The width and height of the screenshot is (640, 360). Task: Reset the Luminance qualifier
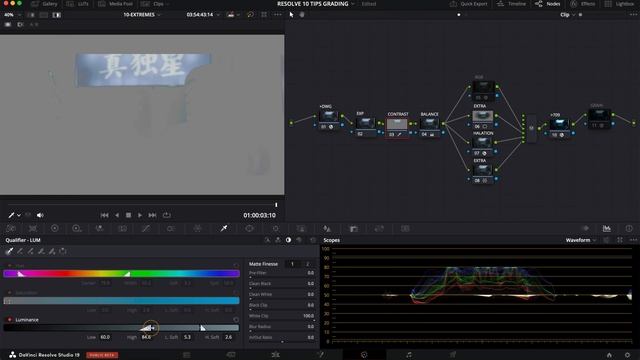[x=236, y=320]
